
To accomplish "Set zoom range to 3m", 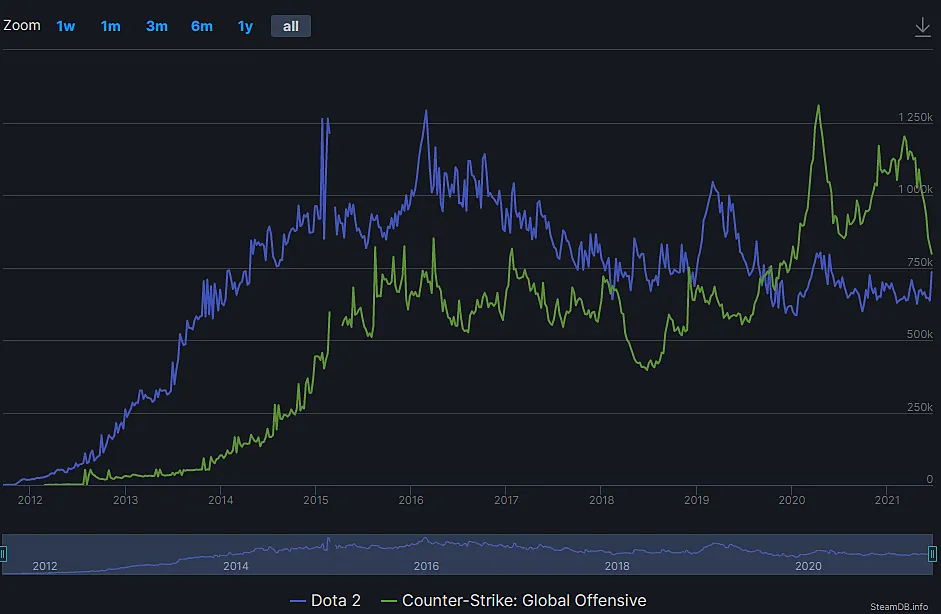I will (x=157, y=26).
